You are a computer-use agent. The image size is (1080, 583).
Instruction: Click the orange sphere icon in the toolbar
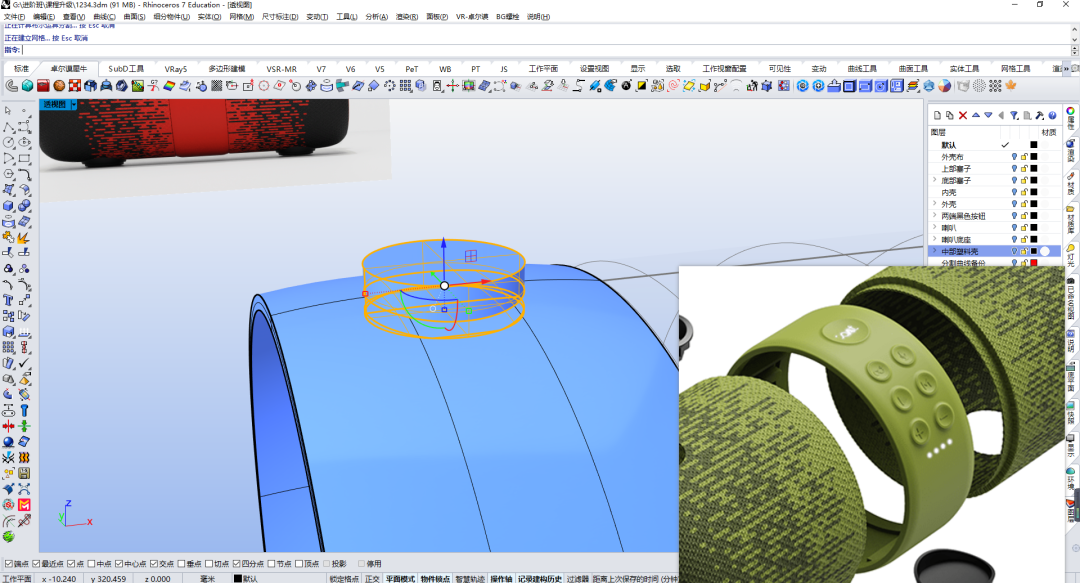pos(59,85)
